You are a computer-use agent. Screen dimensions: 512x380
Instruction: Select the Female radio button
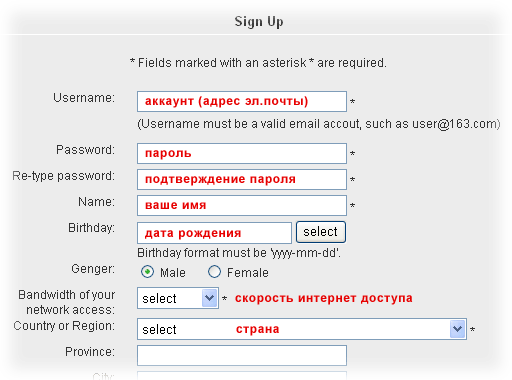point(214,272)
